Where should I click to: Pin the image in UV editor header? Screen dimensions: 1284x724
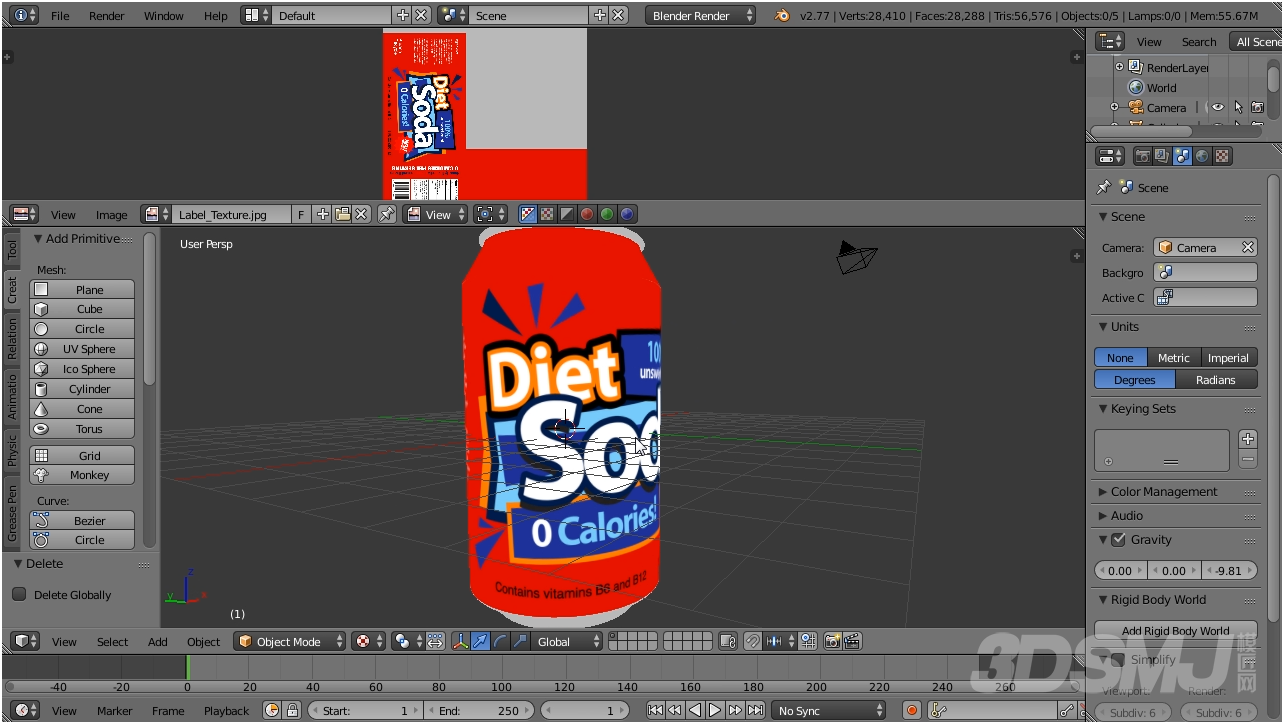pyautogui.click(x=387, y=214)
